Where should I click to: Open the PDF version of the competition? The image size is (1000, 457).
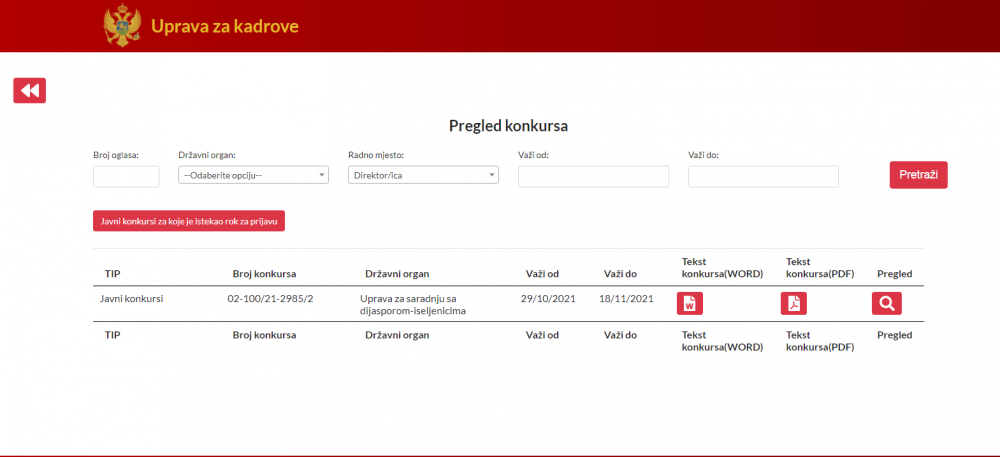pos(793,304)
